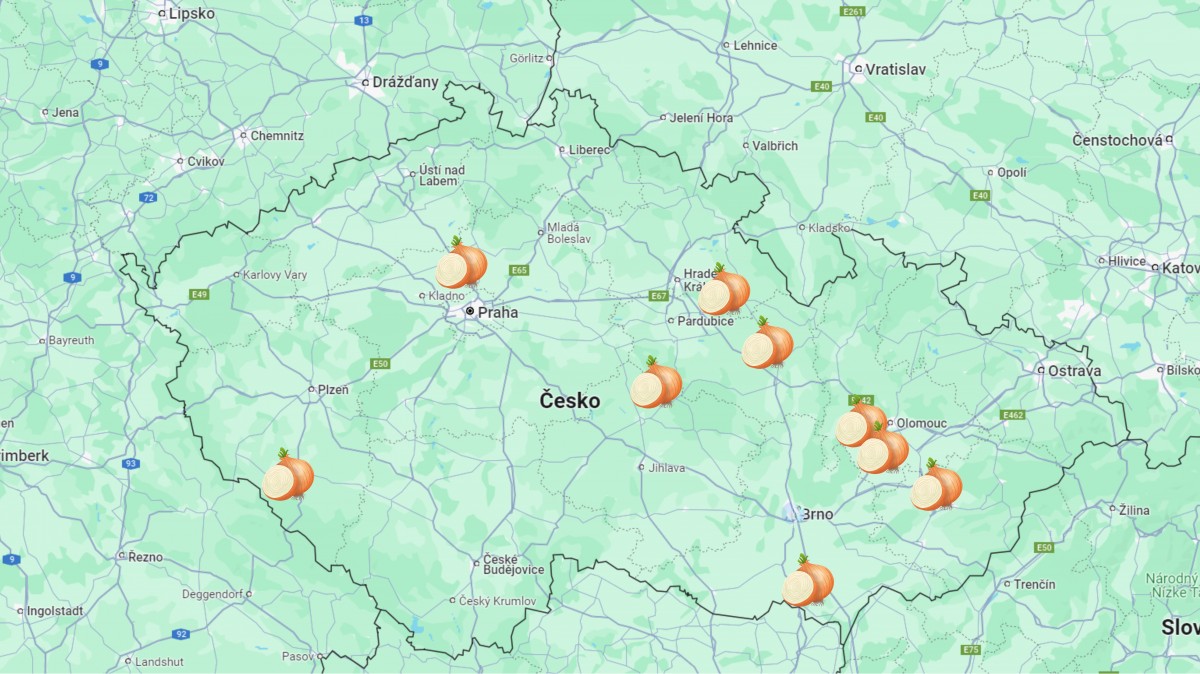Open the onion marker southeast of Pardubice
This screenshot has width=1200, height=674.
tap(767, 343)
